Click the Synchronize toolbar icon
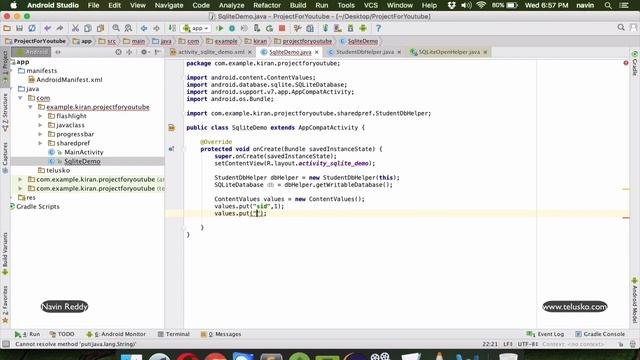The width and height of the screenshot is (640, 360). pyautogui.click(x=32, y=28)
